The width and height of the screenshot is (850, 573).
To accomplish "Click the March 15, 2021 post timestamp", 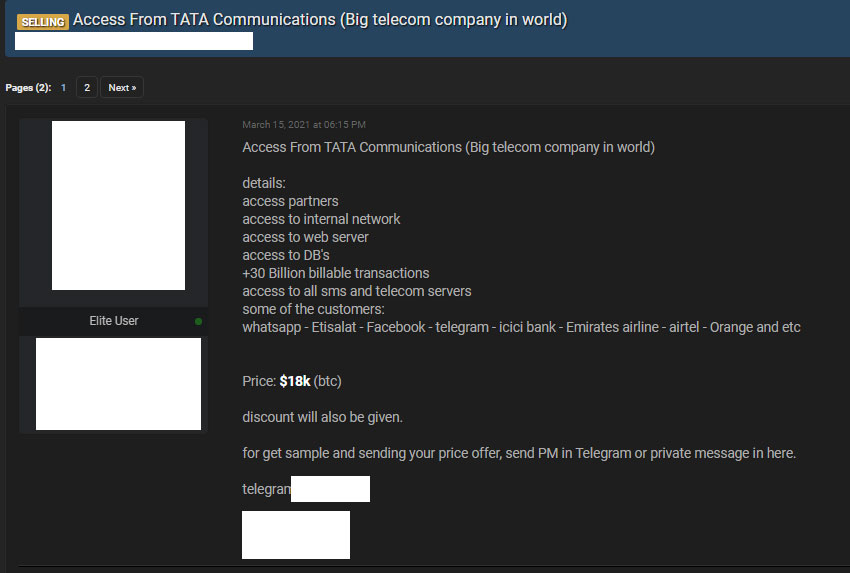I will pyautogui.click(x=304, y=125).
